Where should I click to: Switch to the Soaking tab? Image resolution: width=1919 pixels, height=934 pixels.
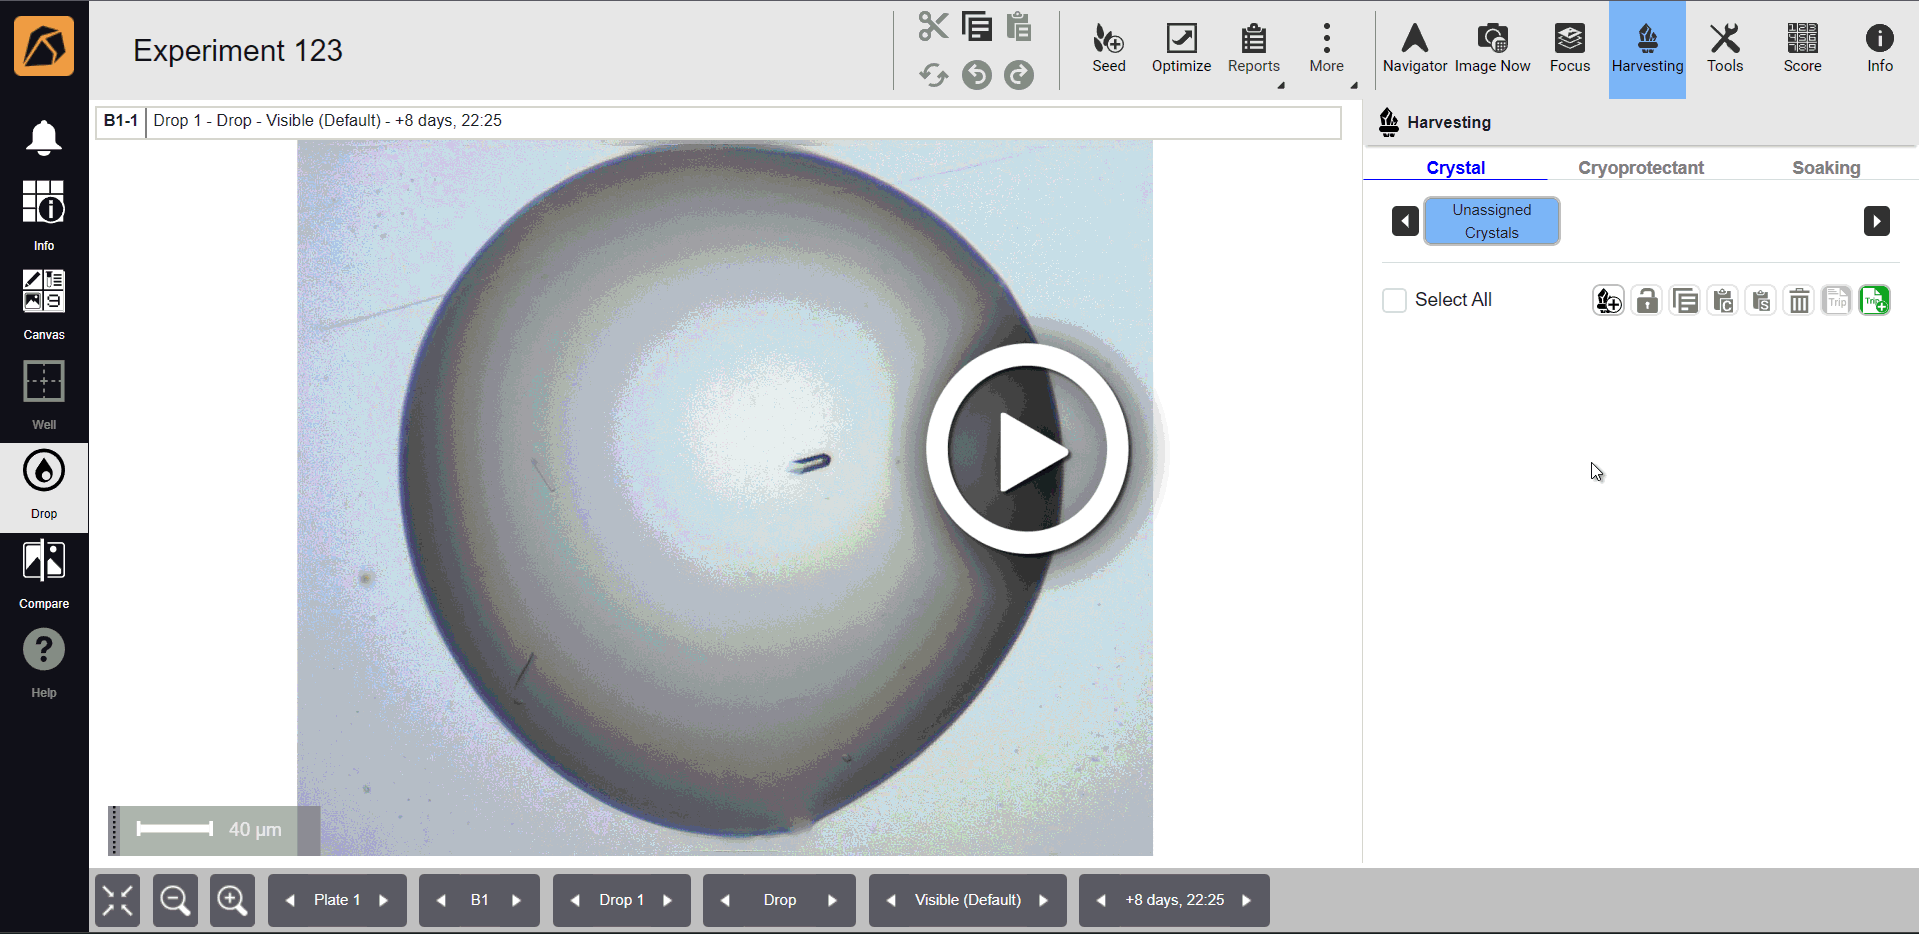1825,168
